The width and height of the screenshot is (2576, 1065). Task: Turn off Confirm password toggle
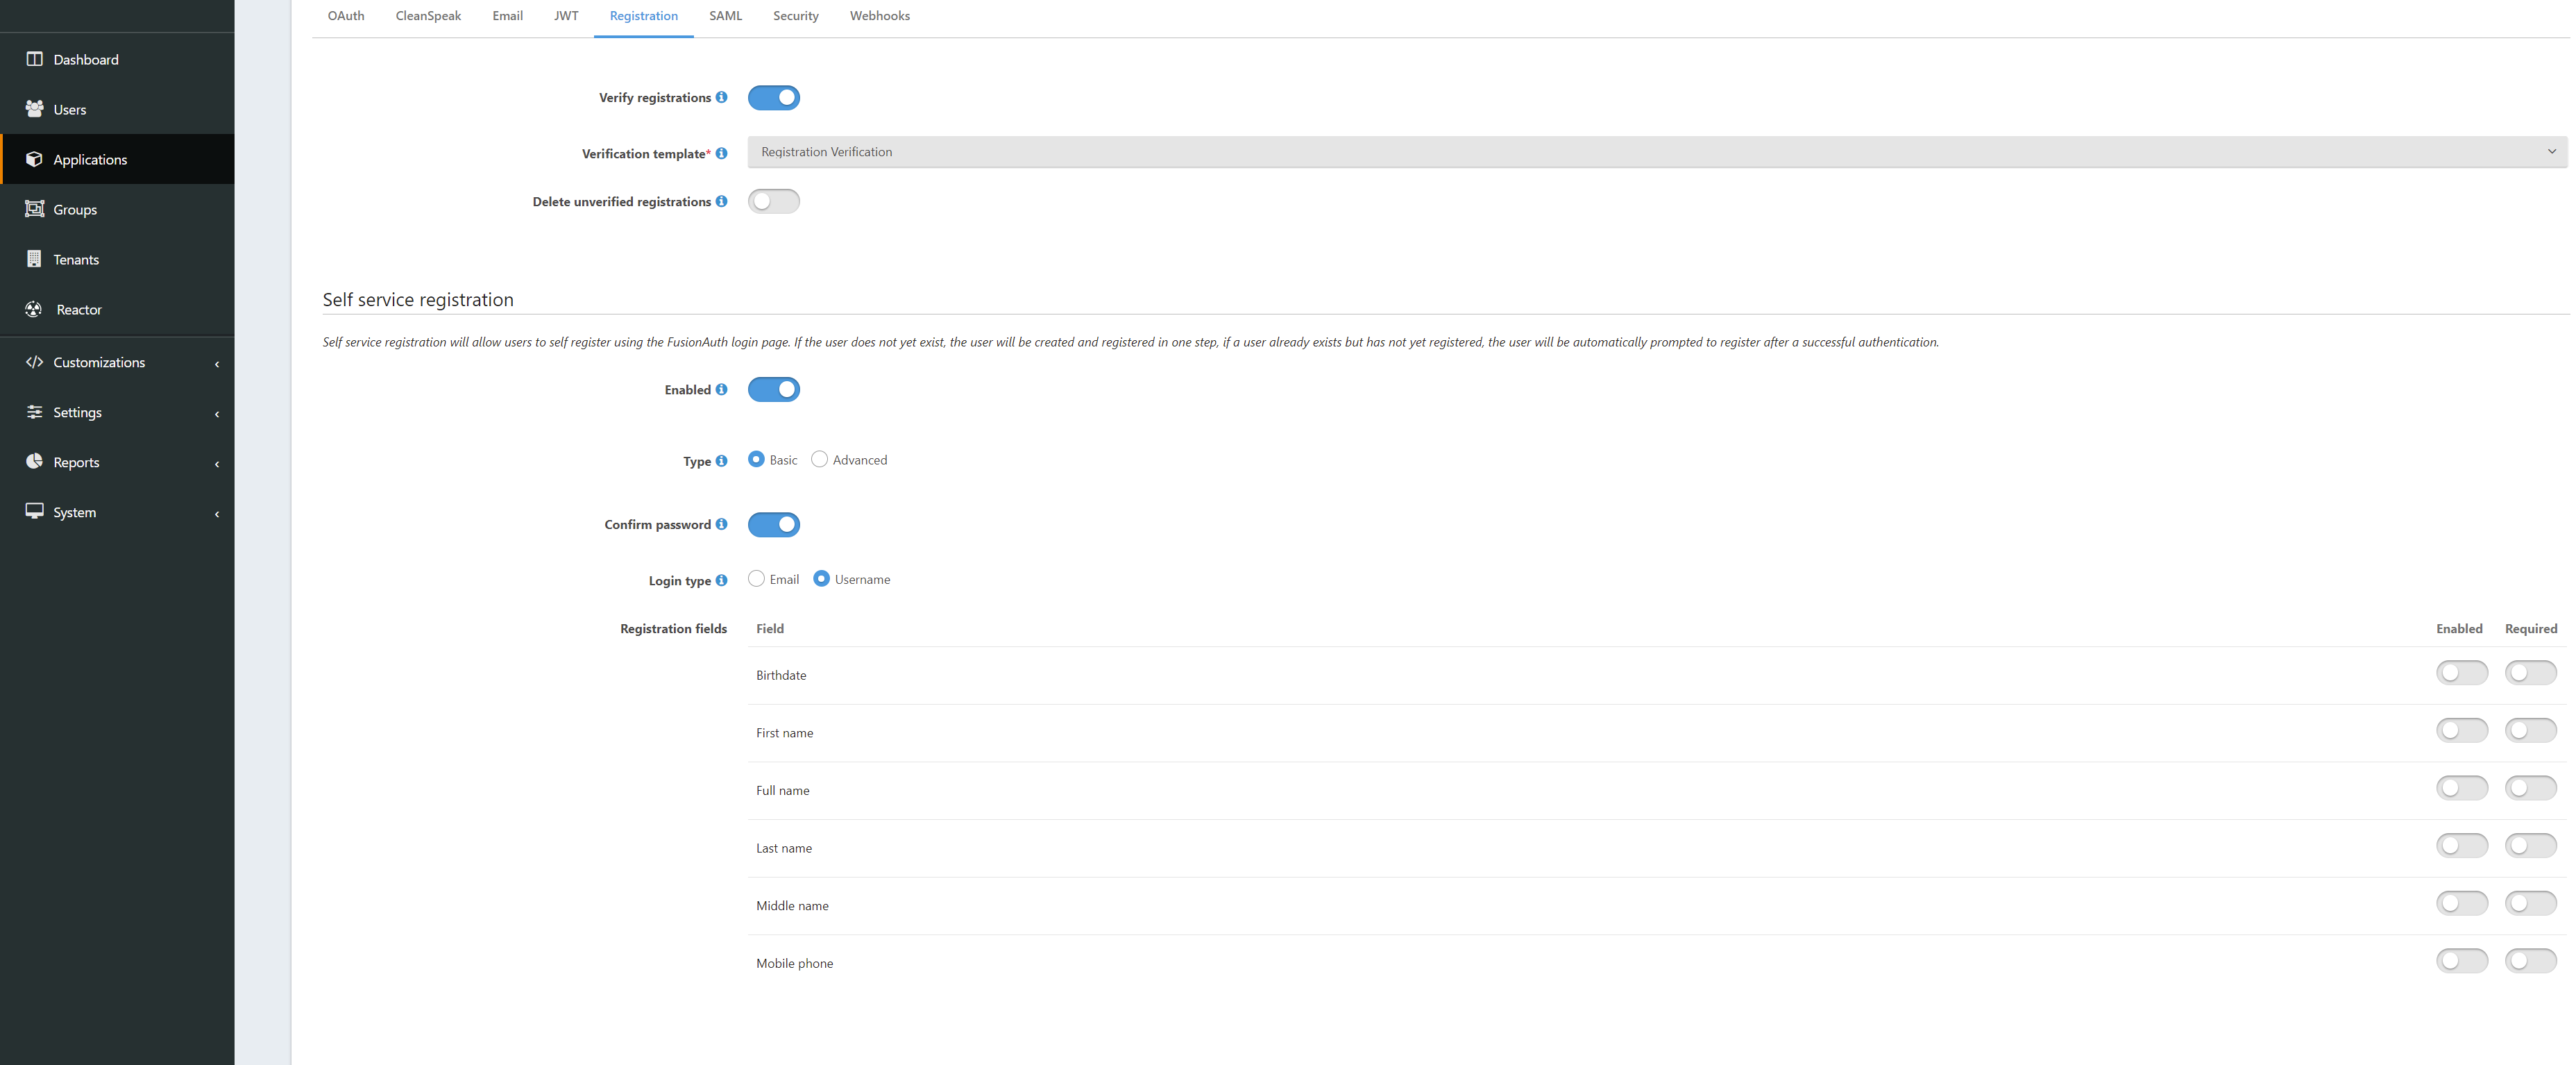click(x=773, y=524)
